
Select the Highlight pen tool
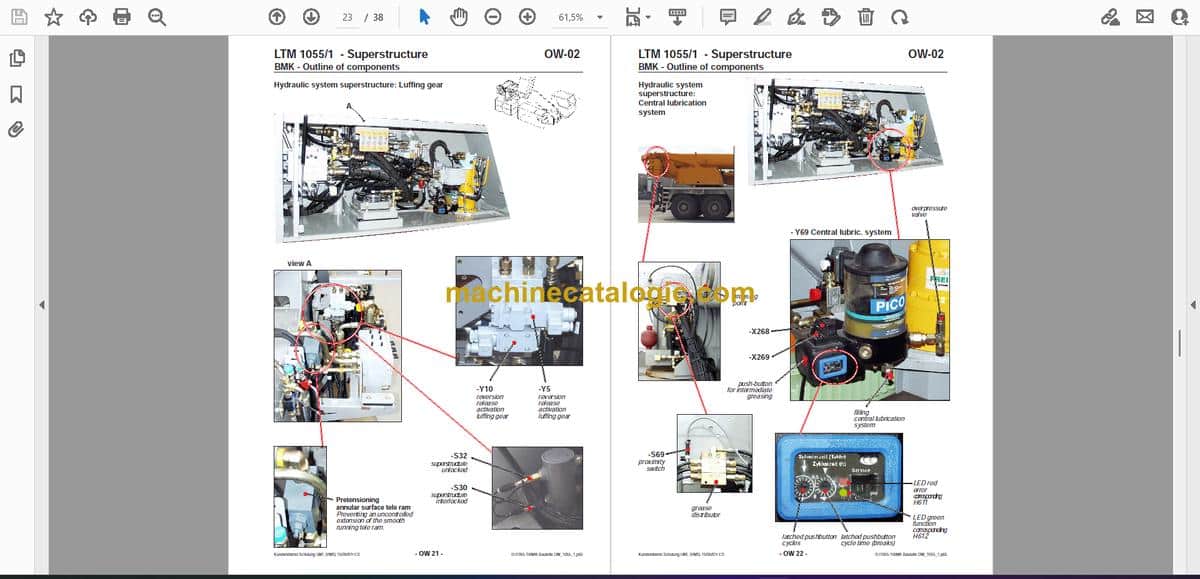763,17
